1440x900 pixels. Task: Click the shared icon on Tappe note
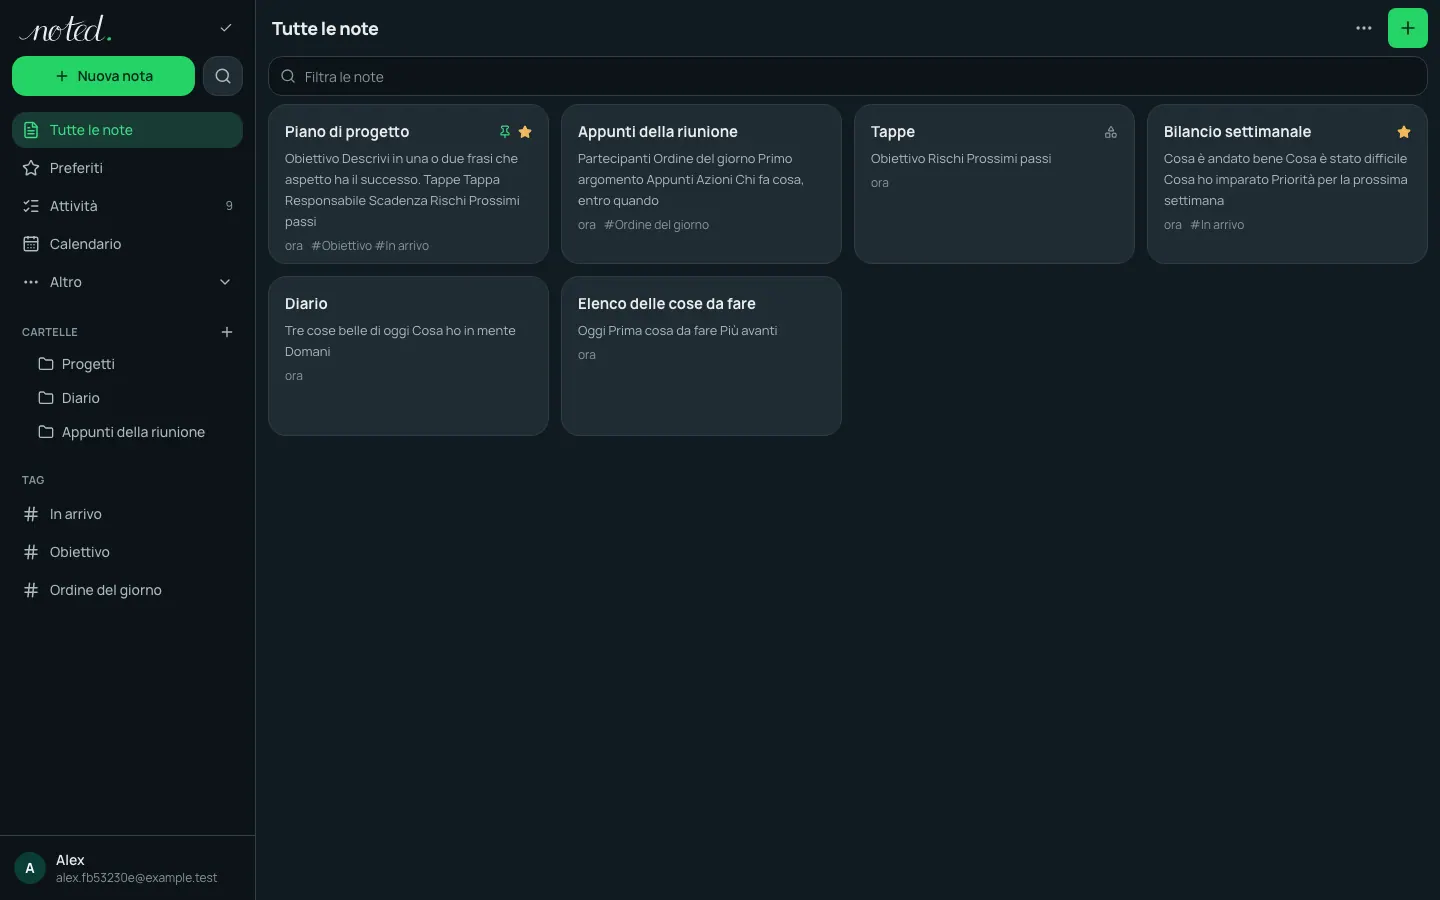(x=1111, y=132)
